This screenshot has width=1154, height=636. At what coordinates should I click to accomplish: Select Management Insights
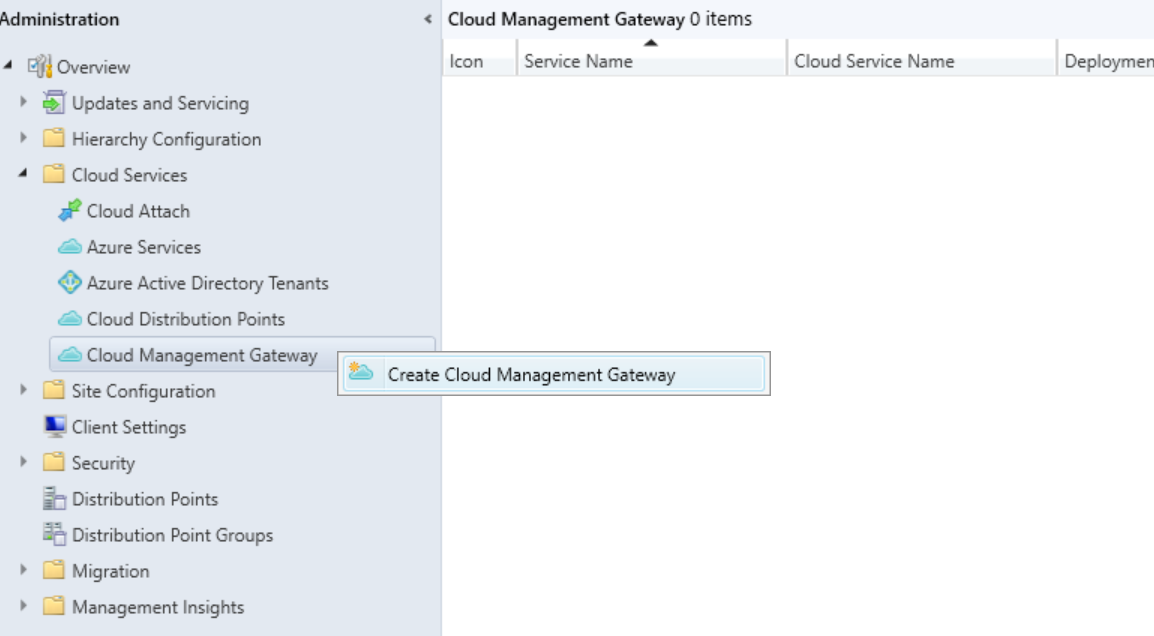(x=157, y=608)
